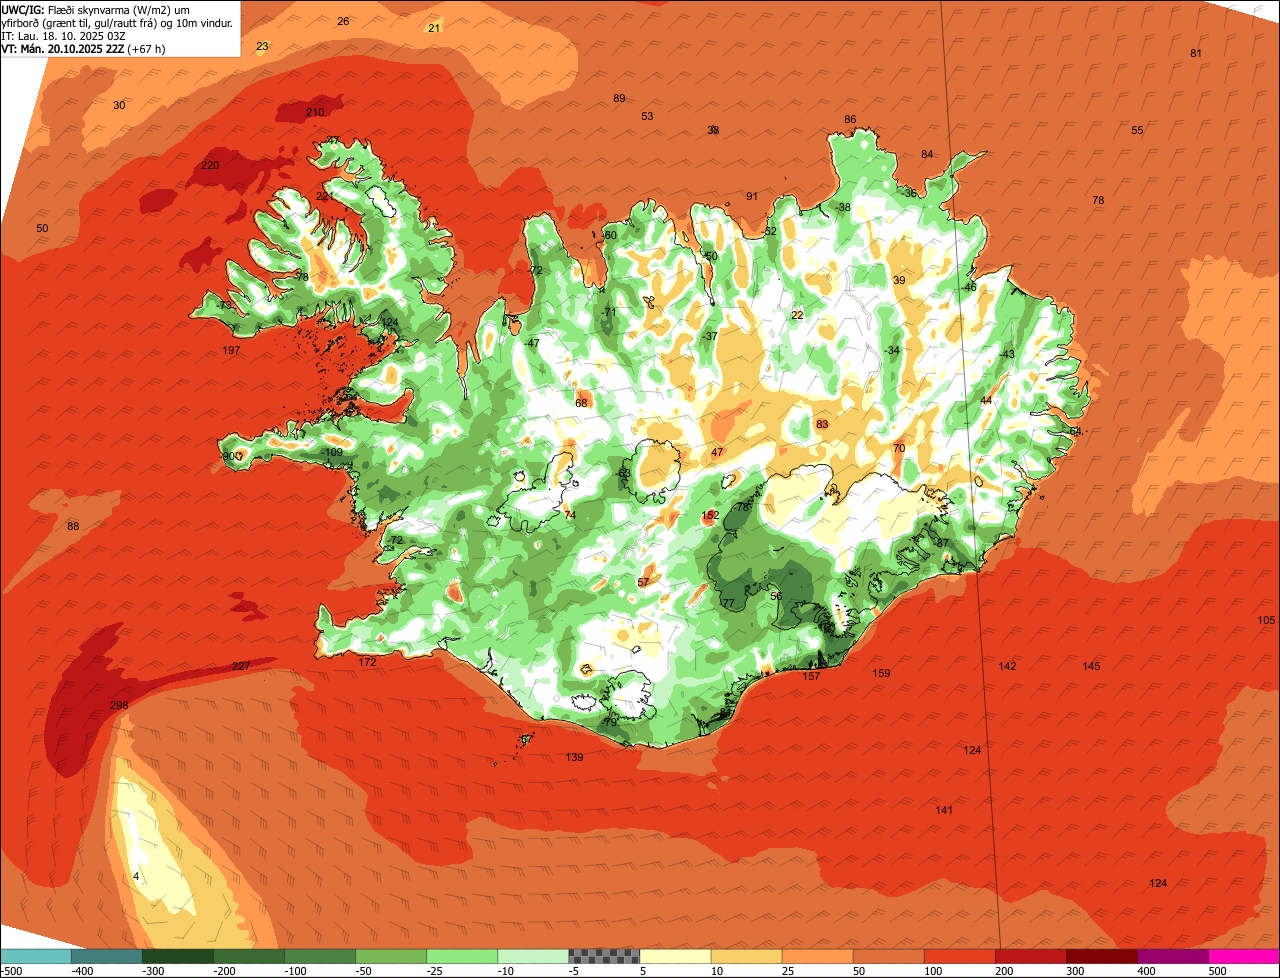Image resolution: width=1280 pixels, height=978 pixels.
Task: Click the flux value 298 in the dark red band
Action: pyautogui.click(x=119, y=705)
